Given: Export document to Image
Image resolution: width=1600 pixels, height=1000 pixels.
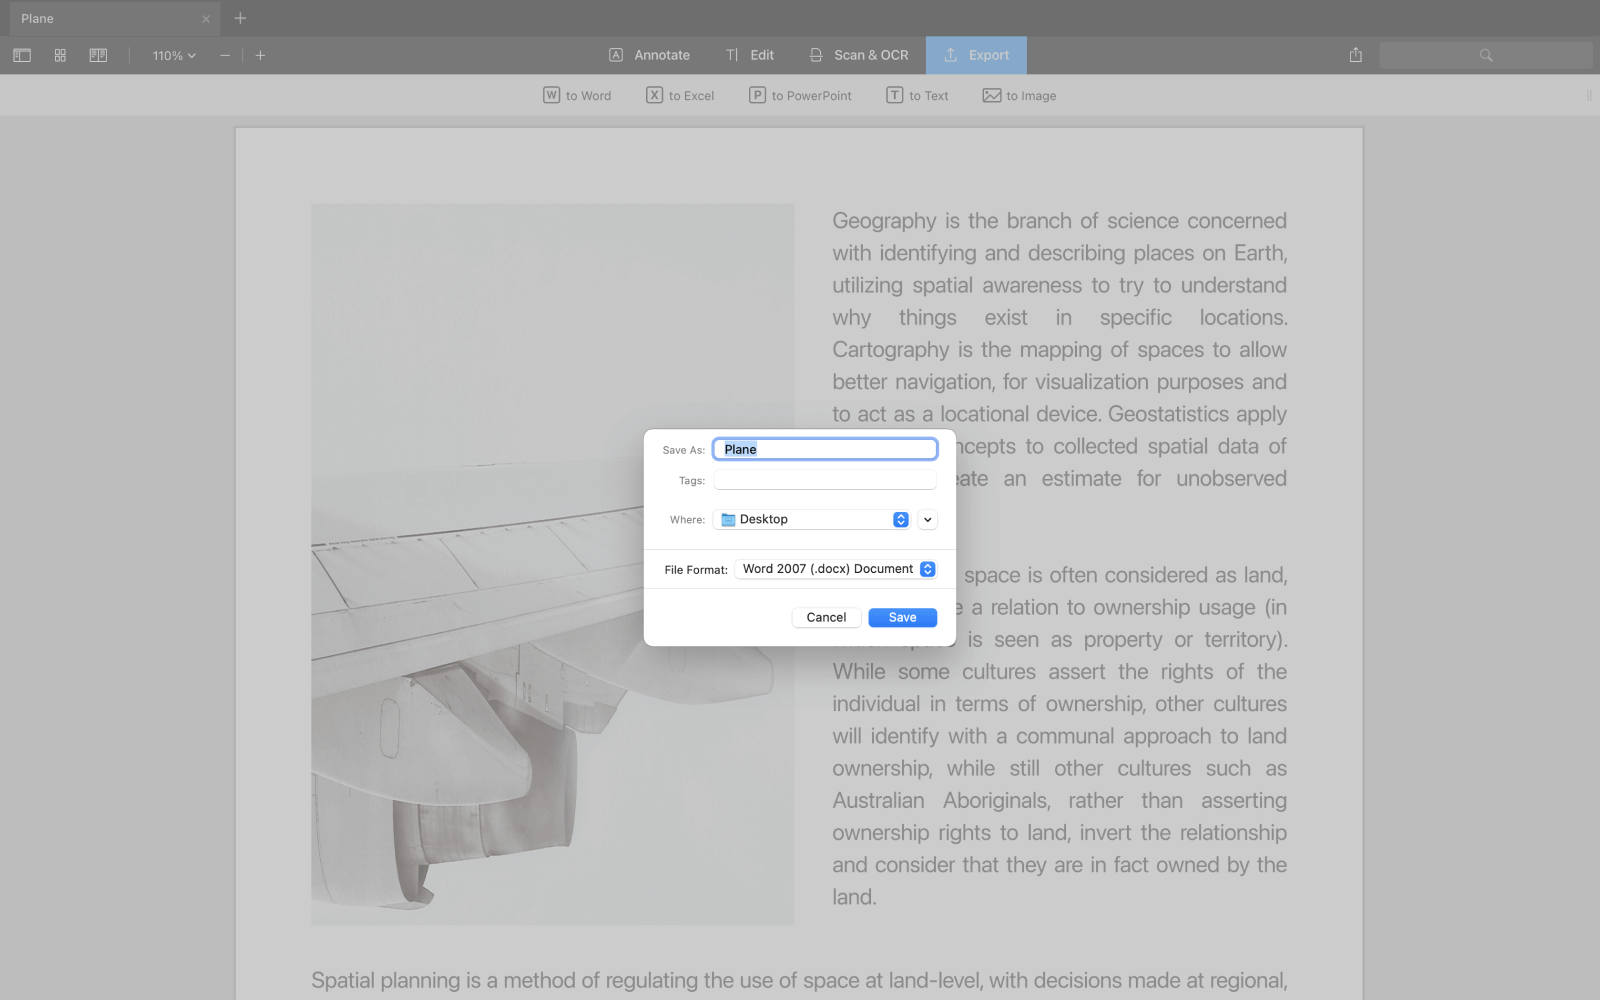Looking at the screenshot, I should pyautogui.click(x=1019, y=96).
